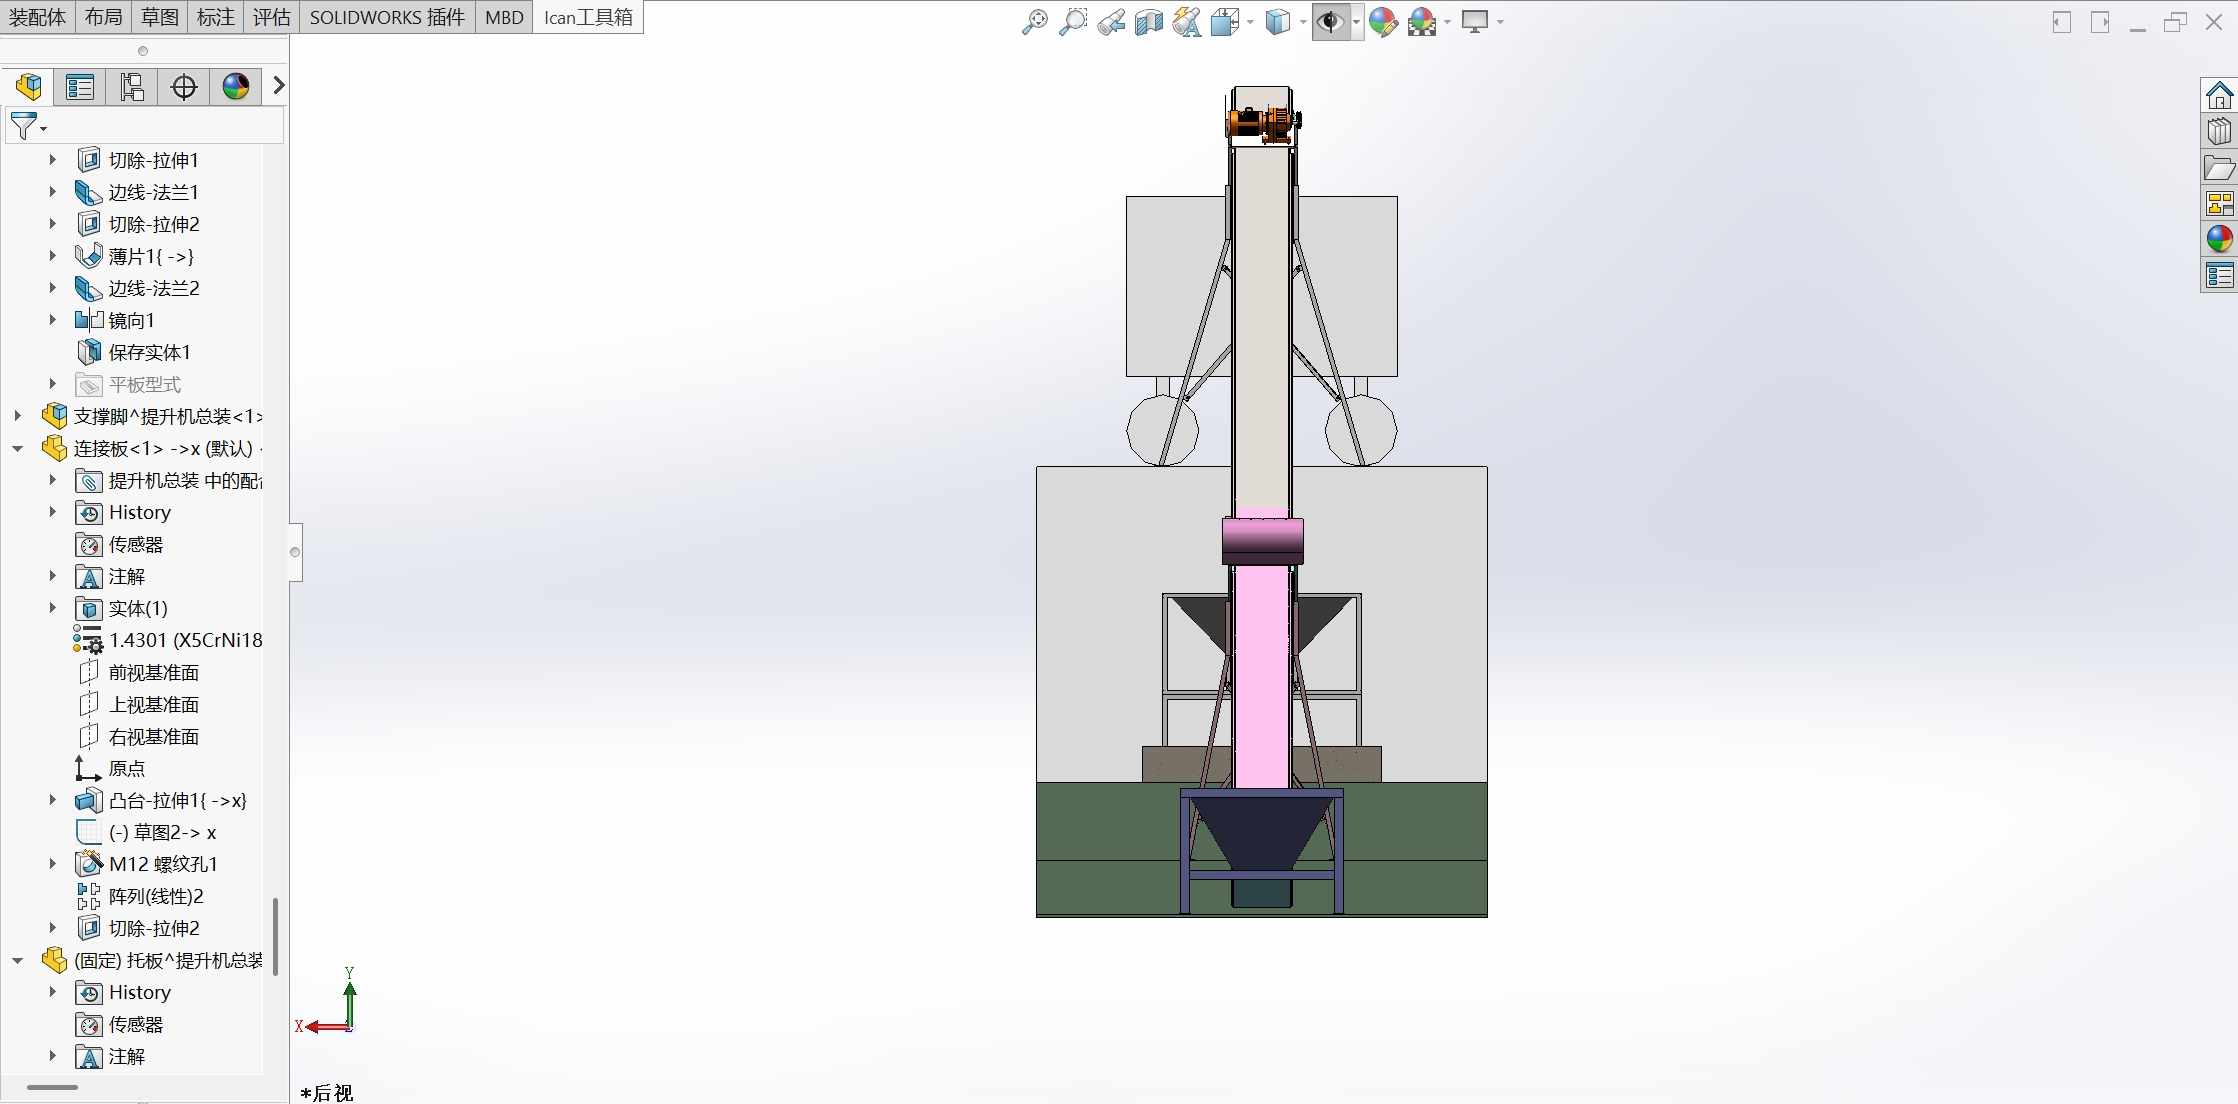Screen dimensions: 2238x1104
Task: Open the Display Style dropdown arrow
Action: (1303, 22)
